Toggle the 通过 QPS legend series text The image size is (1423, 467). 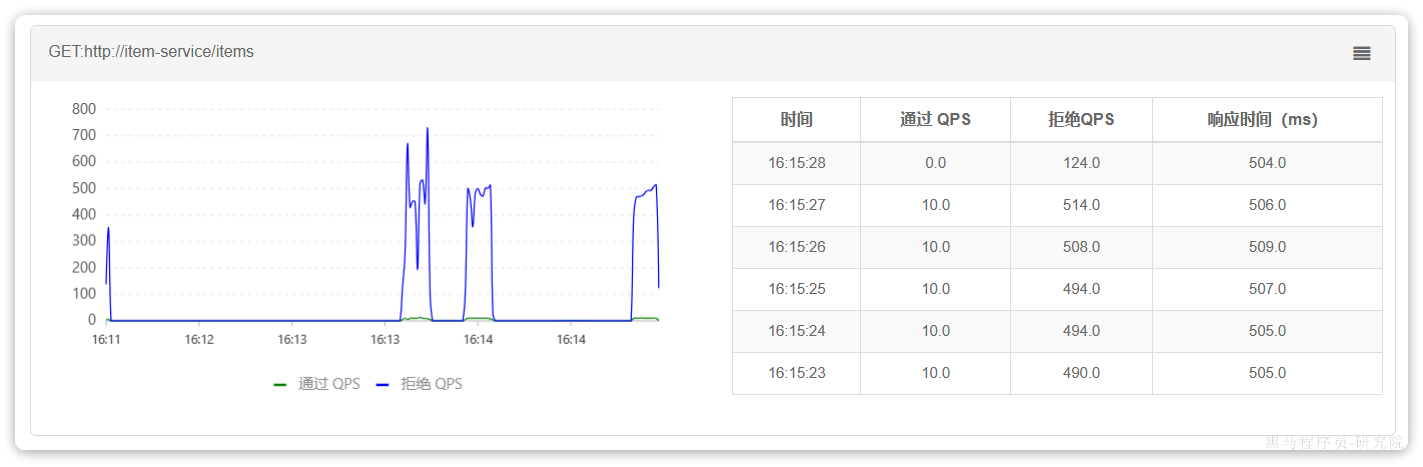(329, 384)
